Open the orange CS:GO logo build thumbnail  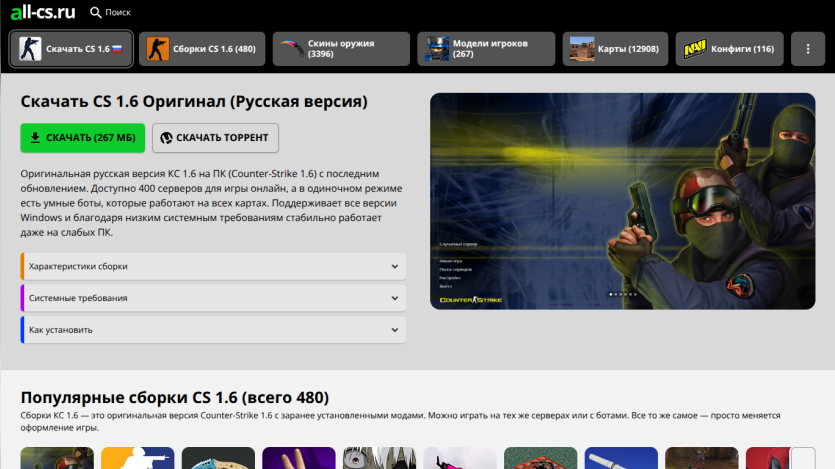coord(137,458)
